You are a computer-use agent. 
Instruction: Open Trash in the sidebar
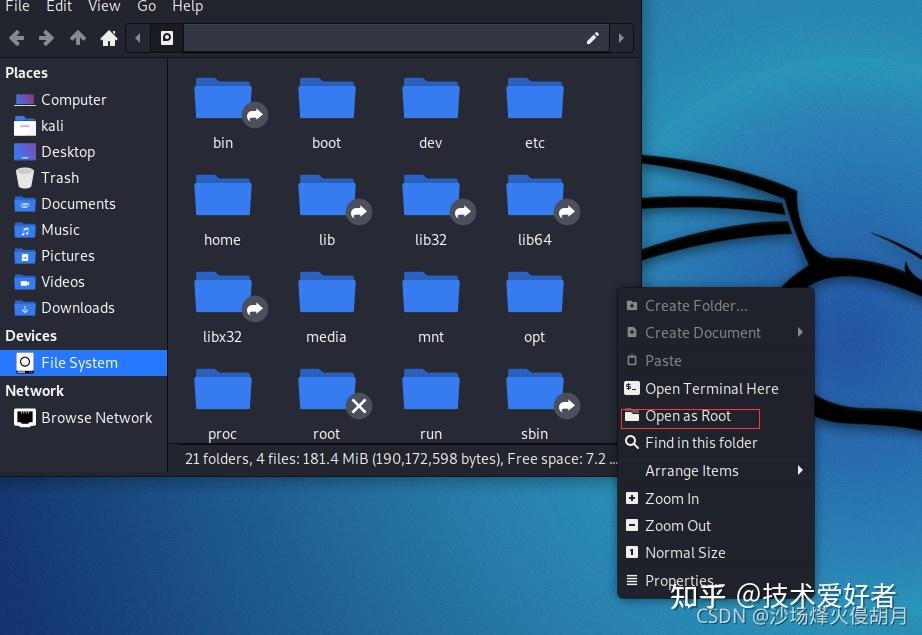pyautogui.click(x=83, y=178)
